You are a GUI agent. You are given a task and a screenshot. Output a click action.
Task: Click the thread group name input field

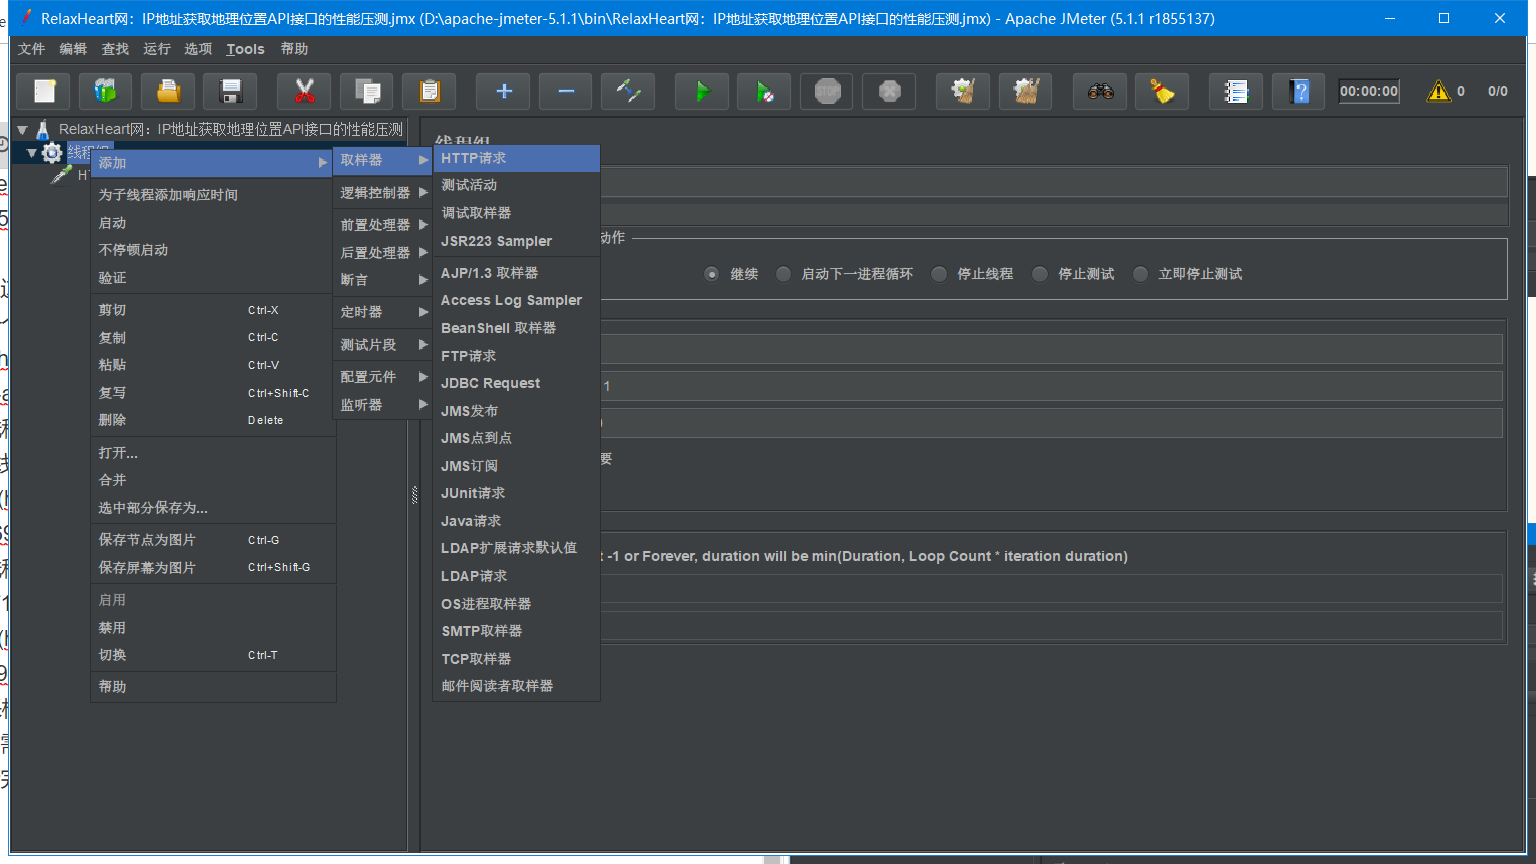[x=1053, y=181]
